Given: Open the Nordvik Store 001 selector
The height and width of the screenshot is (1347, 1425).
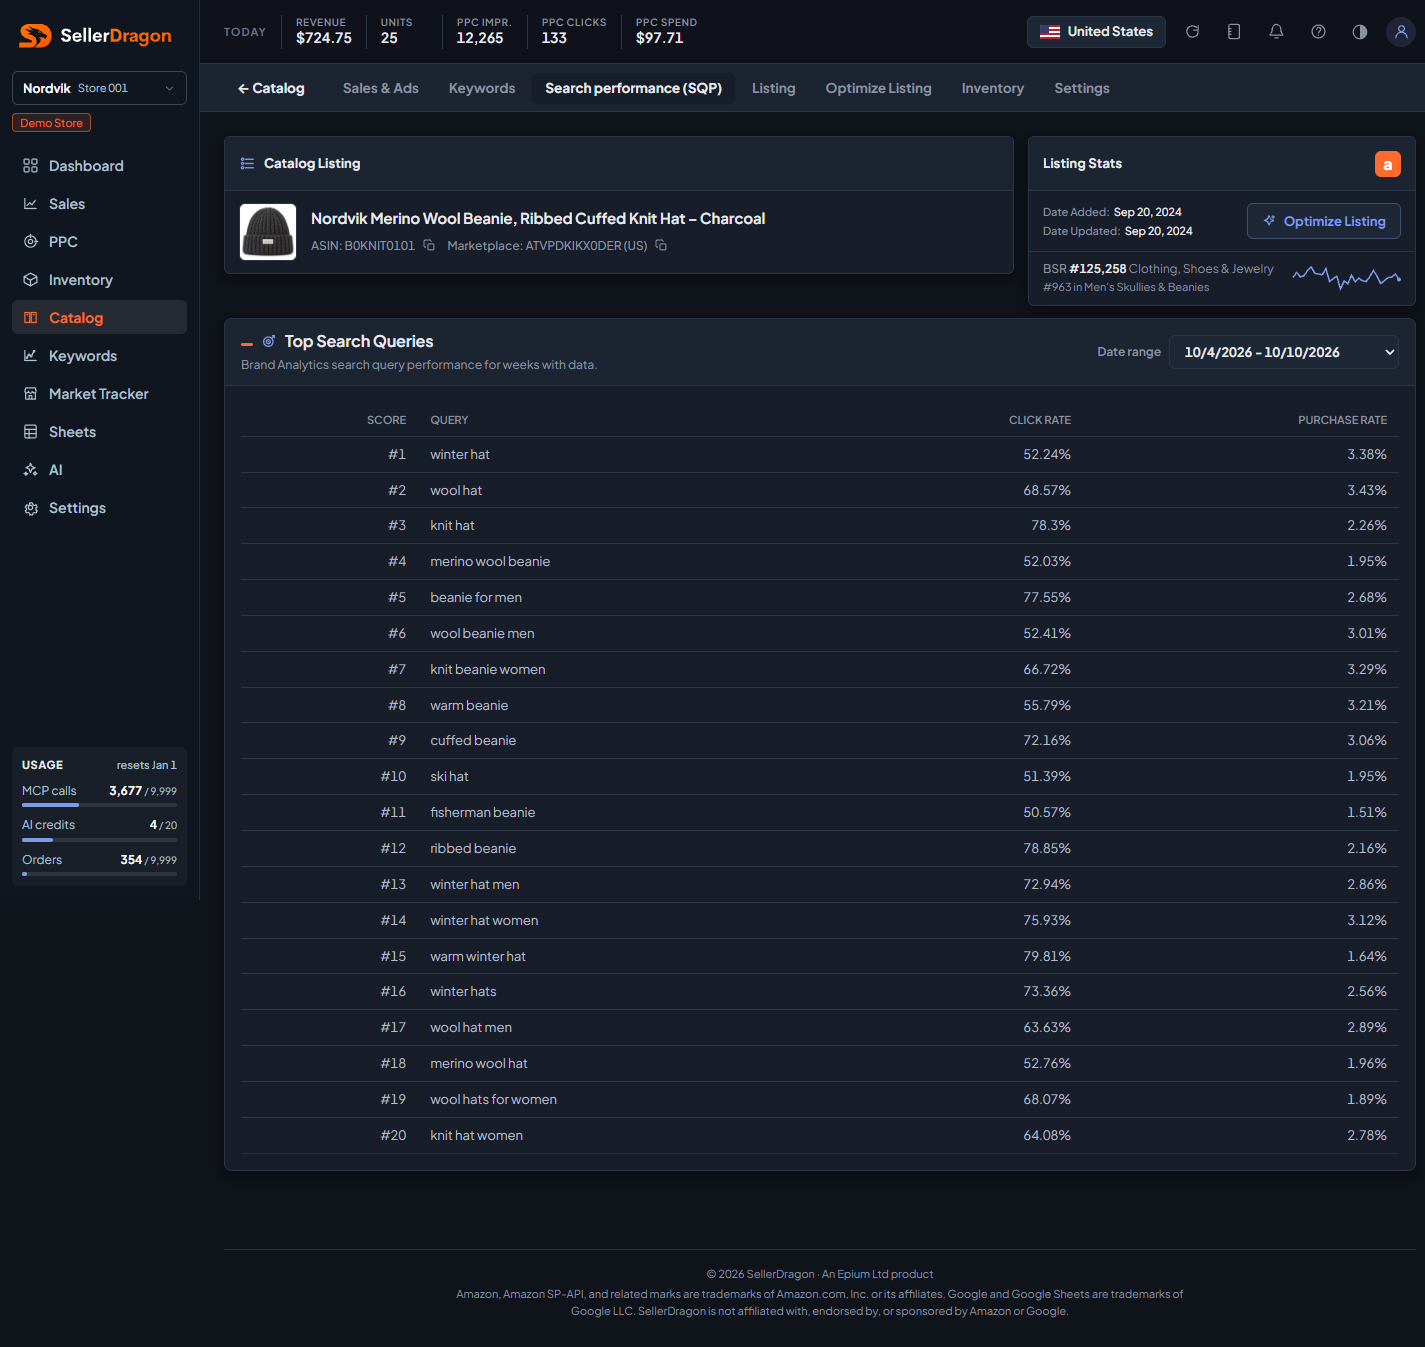Looking at the screenshot, I should 99,88.
